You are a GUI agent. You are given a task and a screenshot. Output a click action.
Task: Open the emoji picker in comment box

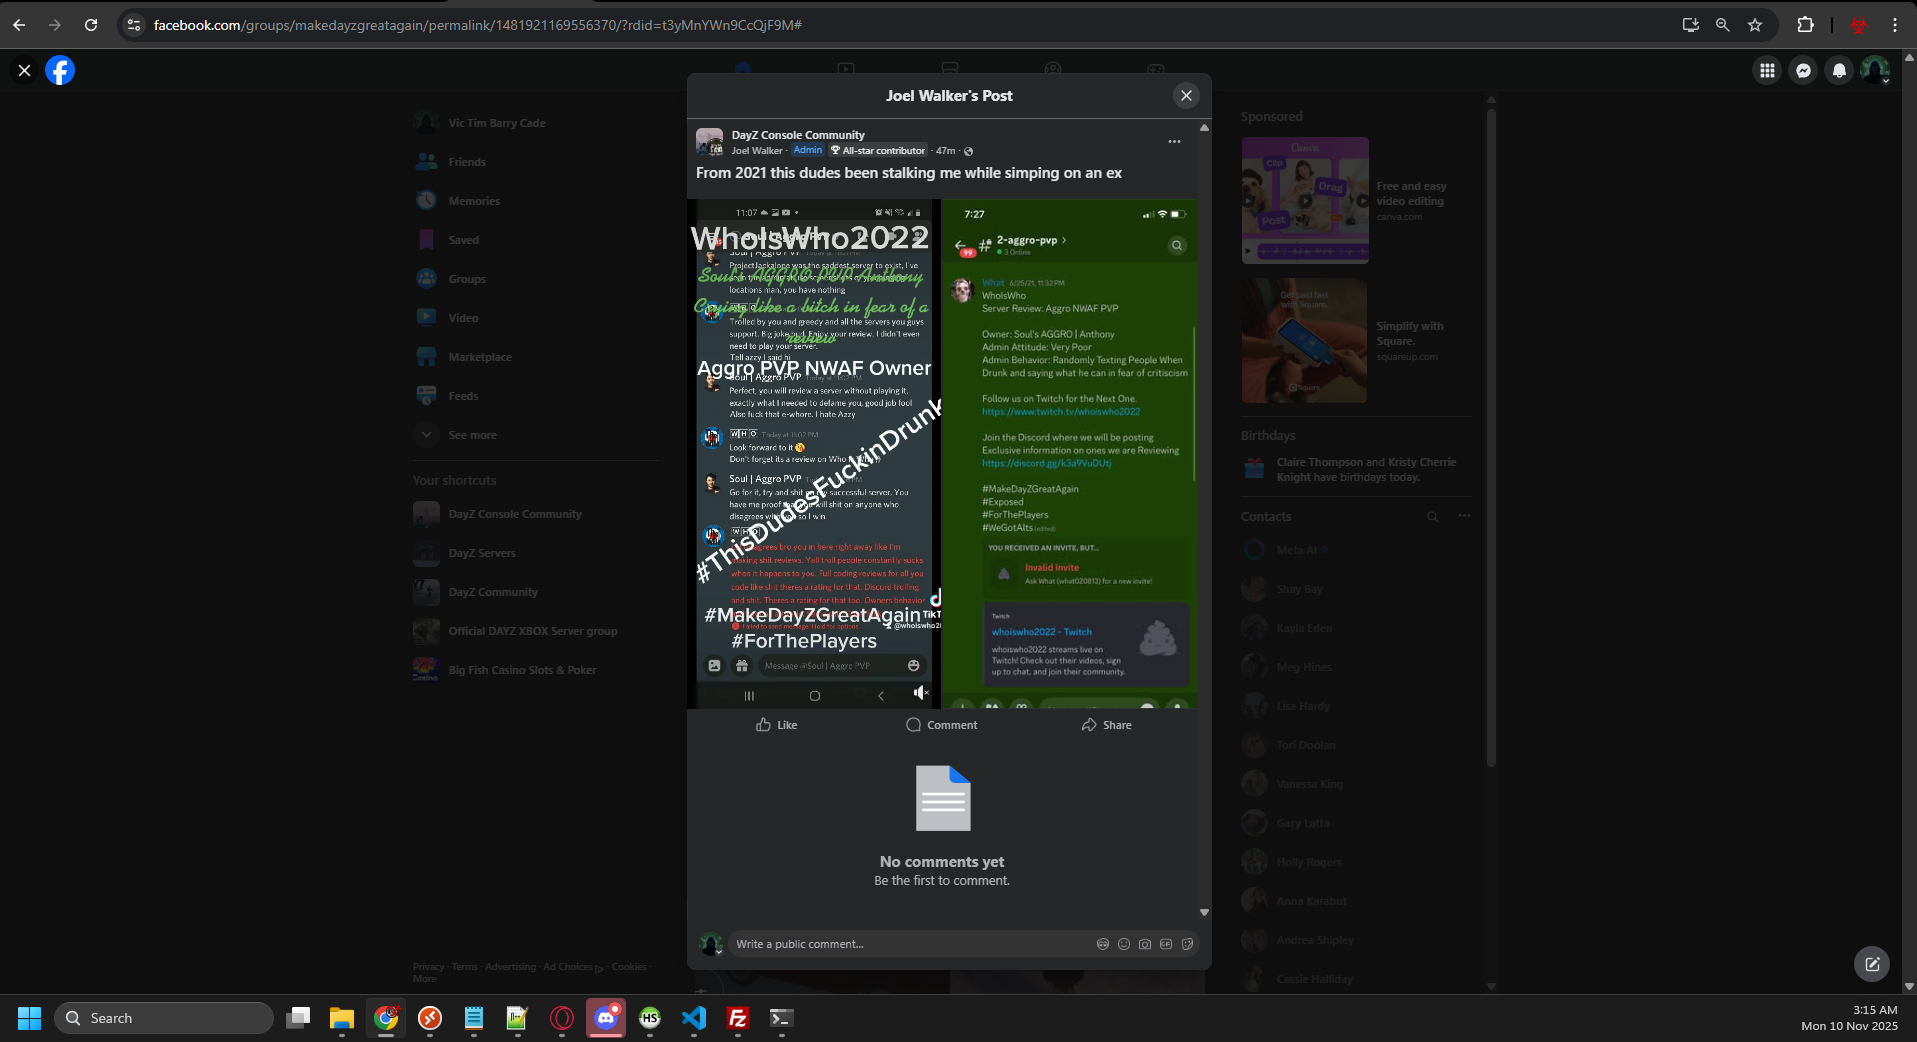point(1124,944)
